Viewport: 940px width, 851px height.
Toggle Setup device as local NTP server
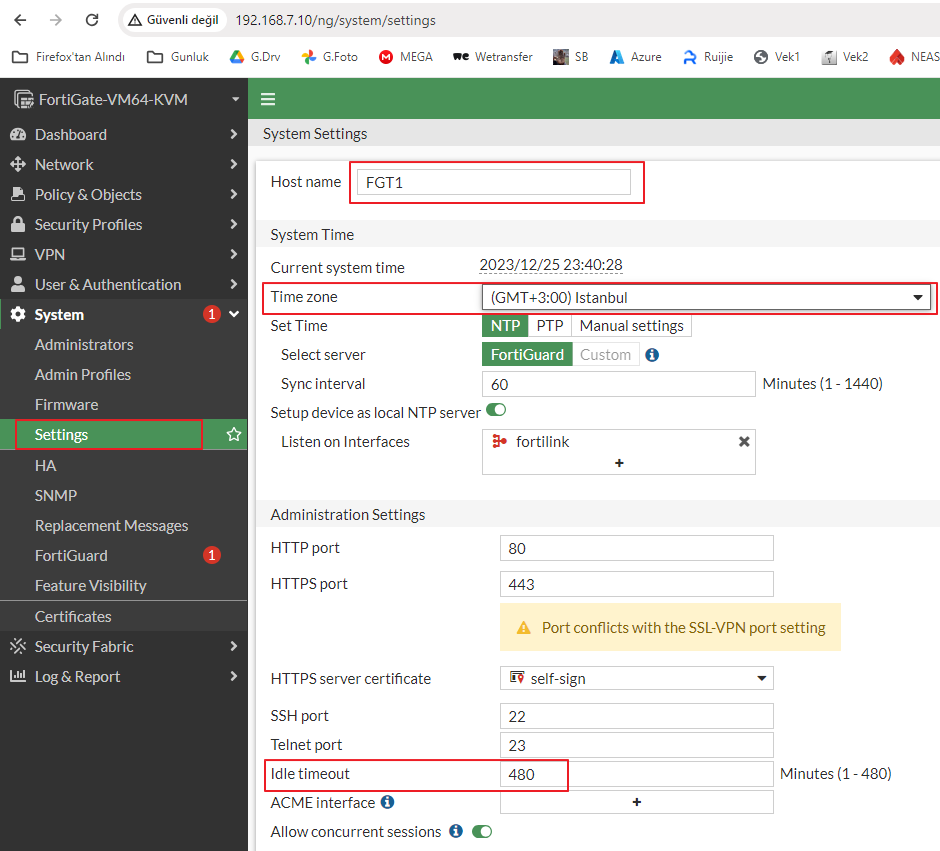point(496,410)
